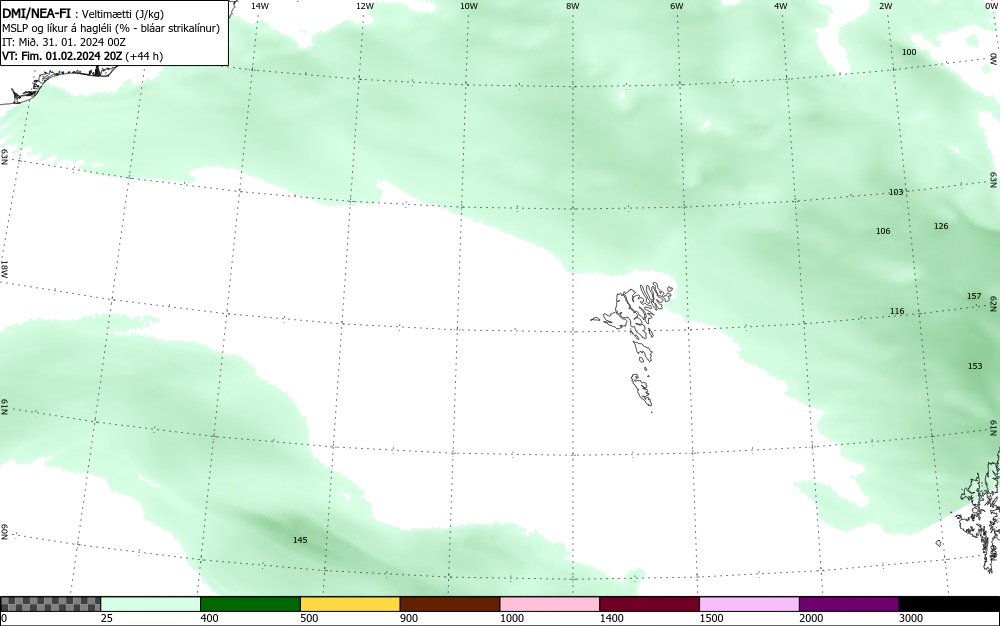Click the legend value 1400
The image size is (1000, 626).
611,618
